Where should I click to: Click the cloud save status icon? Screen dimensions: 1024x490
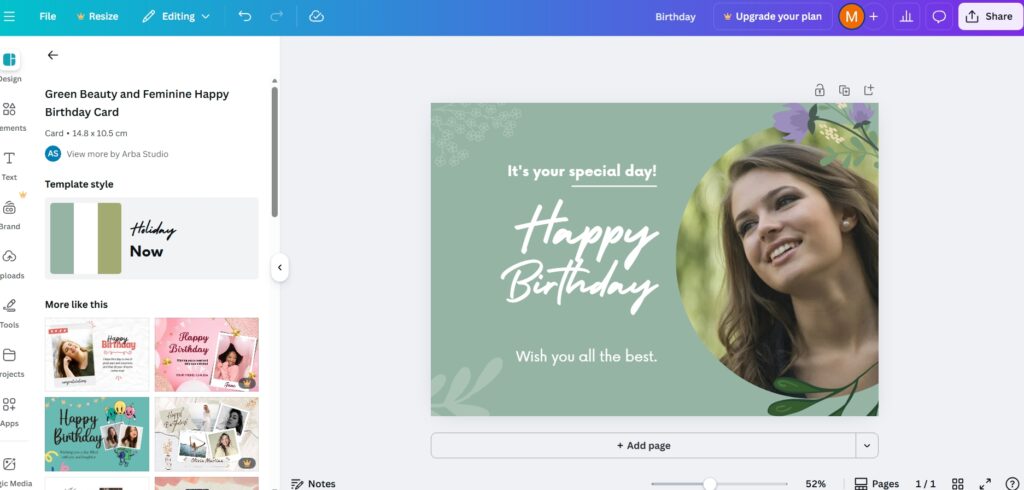pos(316,17)
